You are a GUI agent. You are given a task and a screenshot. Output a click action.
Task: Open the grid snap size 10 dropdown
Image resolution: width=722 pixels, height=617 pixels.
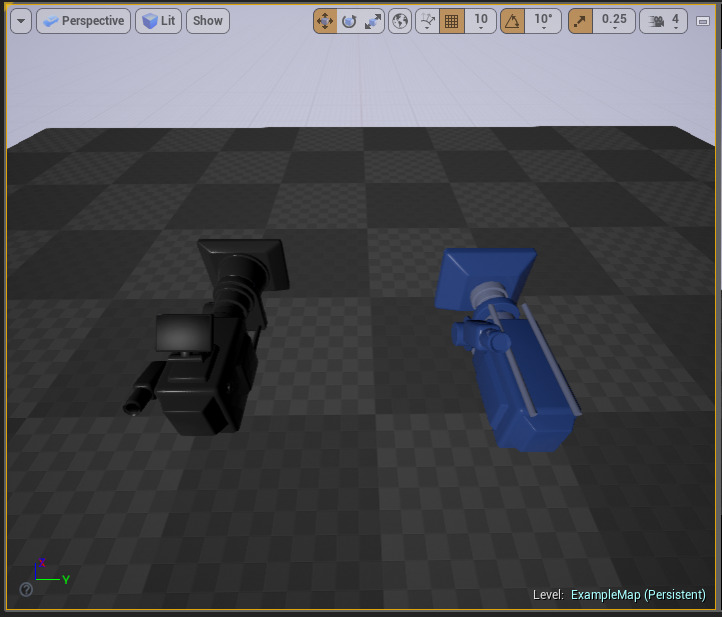(x=481, y=21)
